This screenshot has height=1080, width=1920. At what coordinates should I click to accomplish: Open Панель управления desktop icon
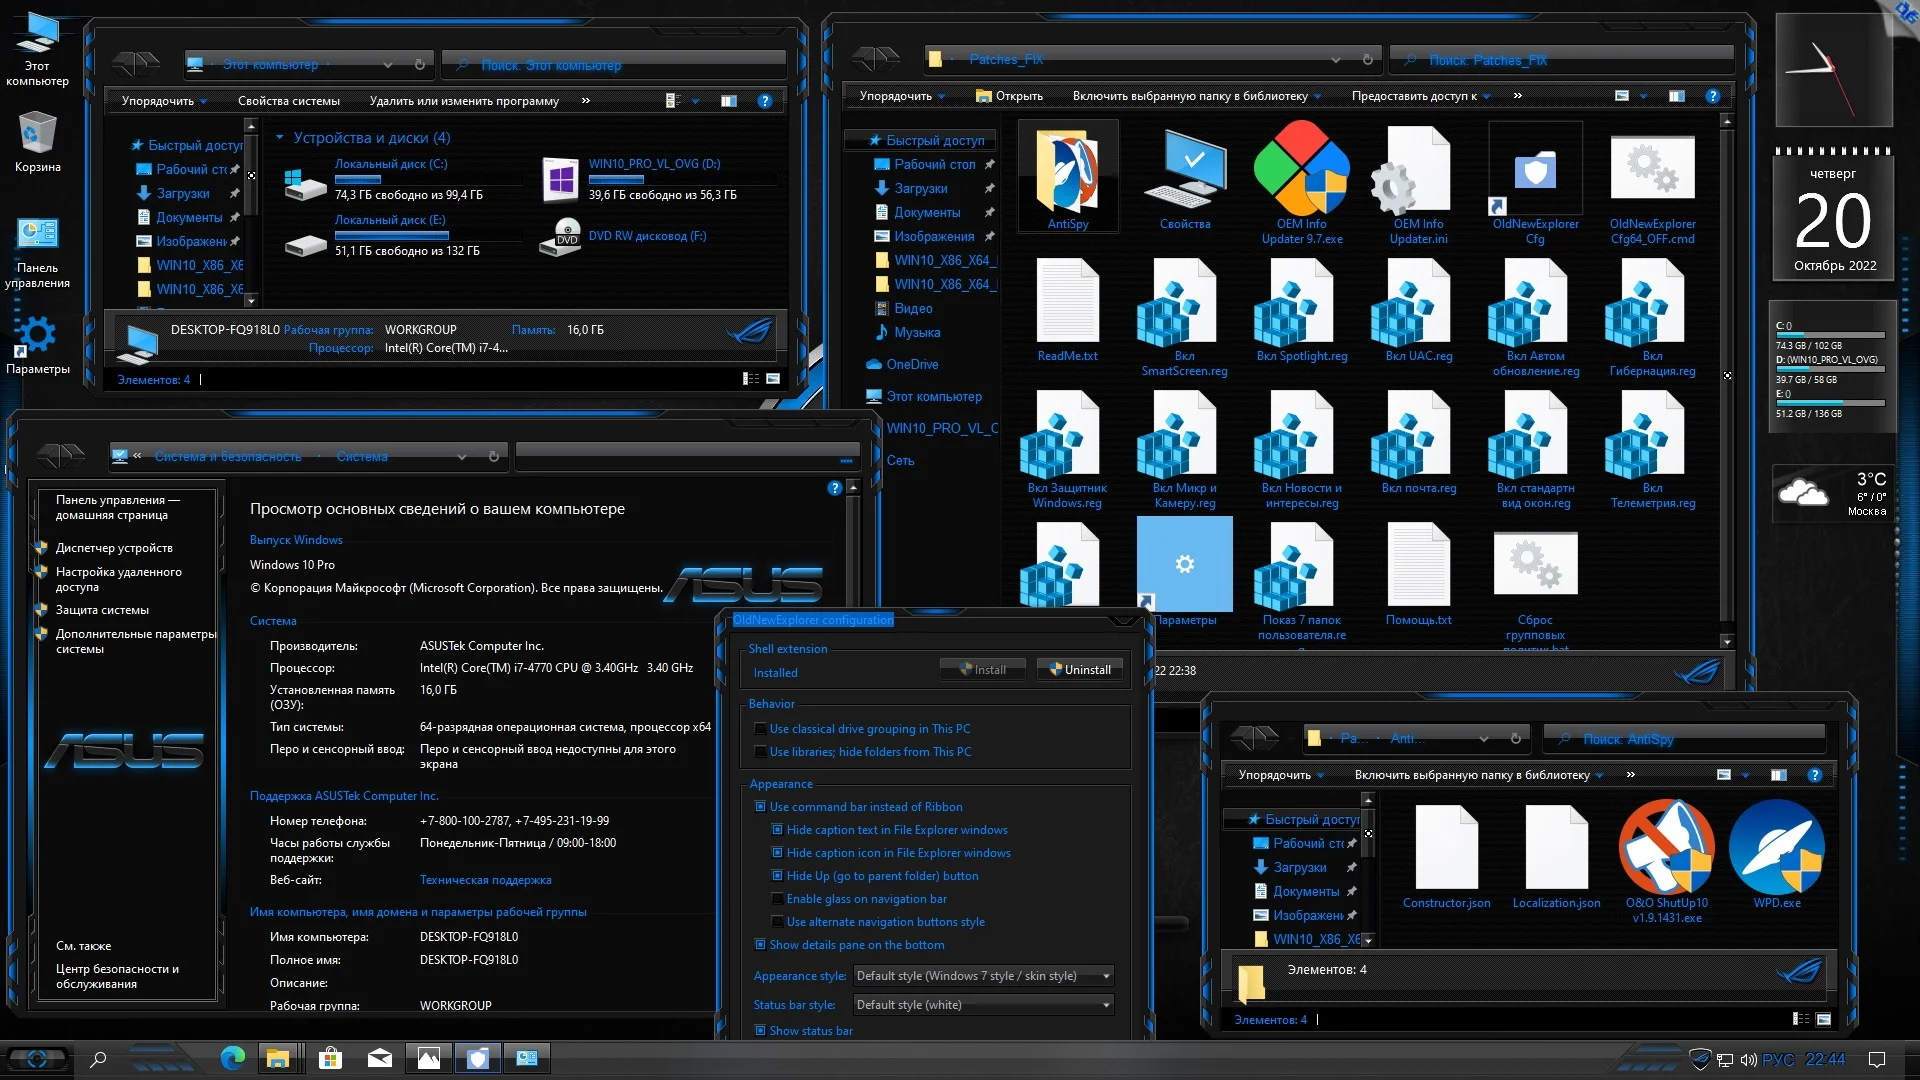click(x=37, y=234)
